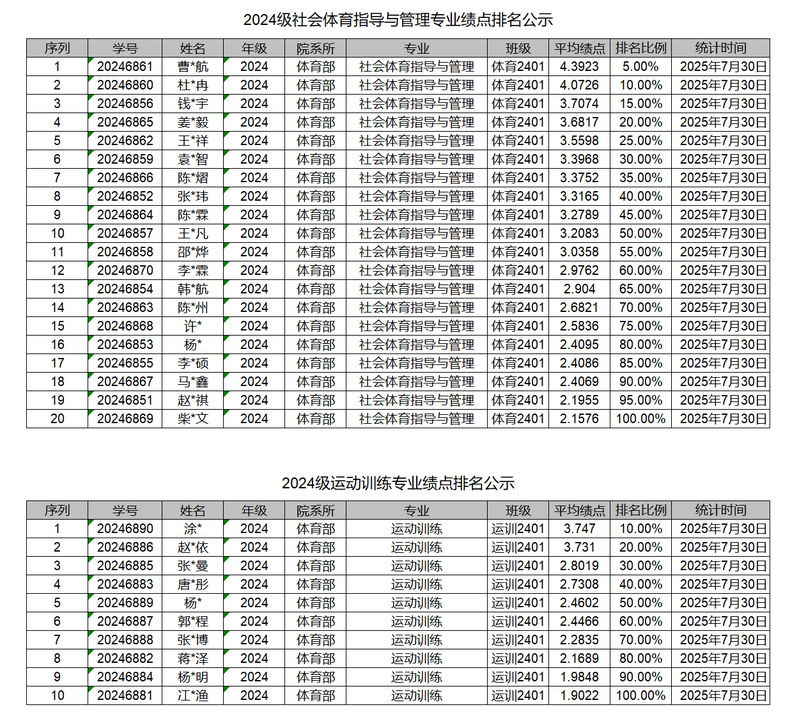Click the 统计时间 header in the second table
Viewport: 798px width, 721px height.
click(x=721, y=510)
